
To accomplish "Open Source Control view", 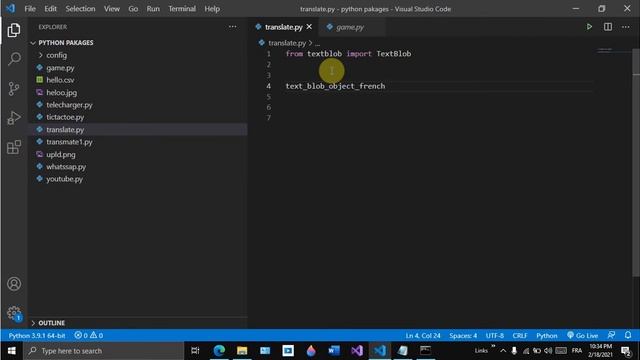I will pos(14,89).
